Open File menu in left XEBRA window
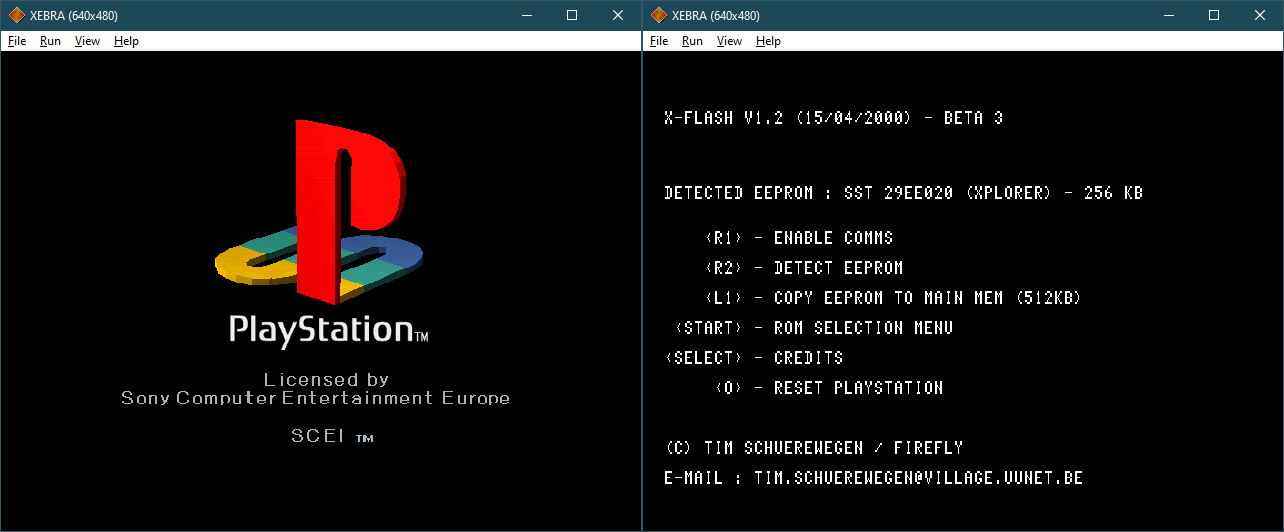 [17, 41]
